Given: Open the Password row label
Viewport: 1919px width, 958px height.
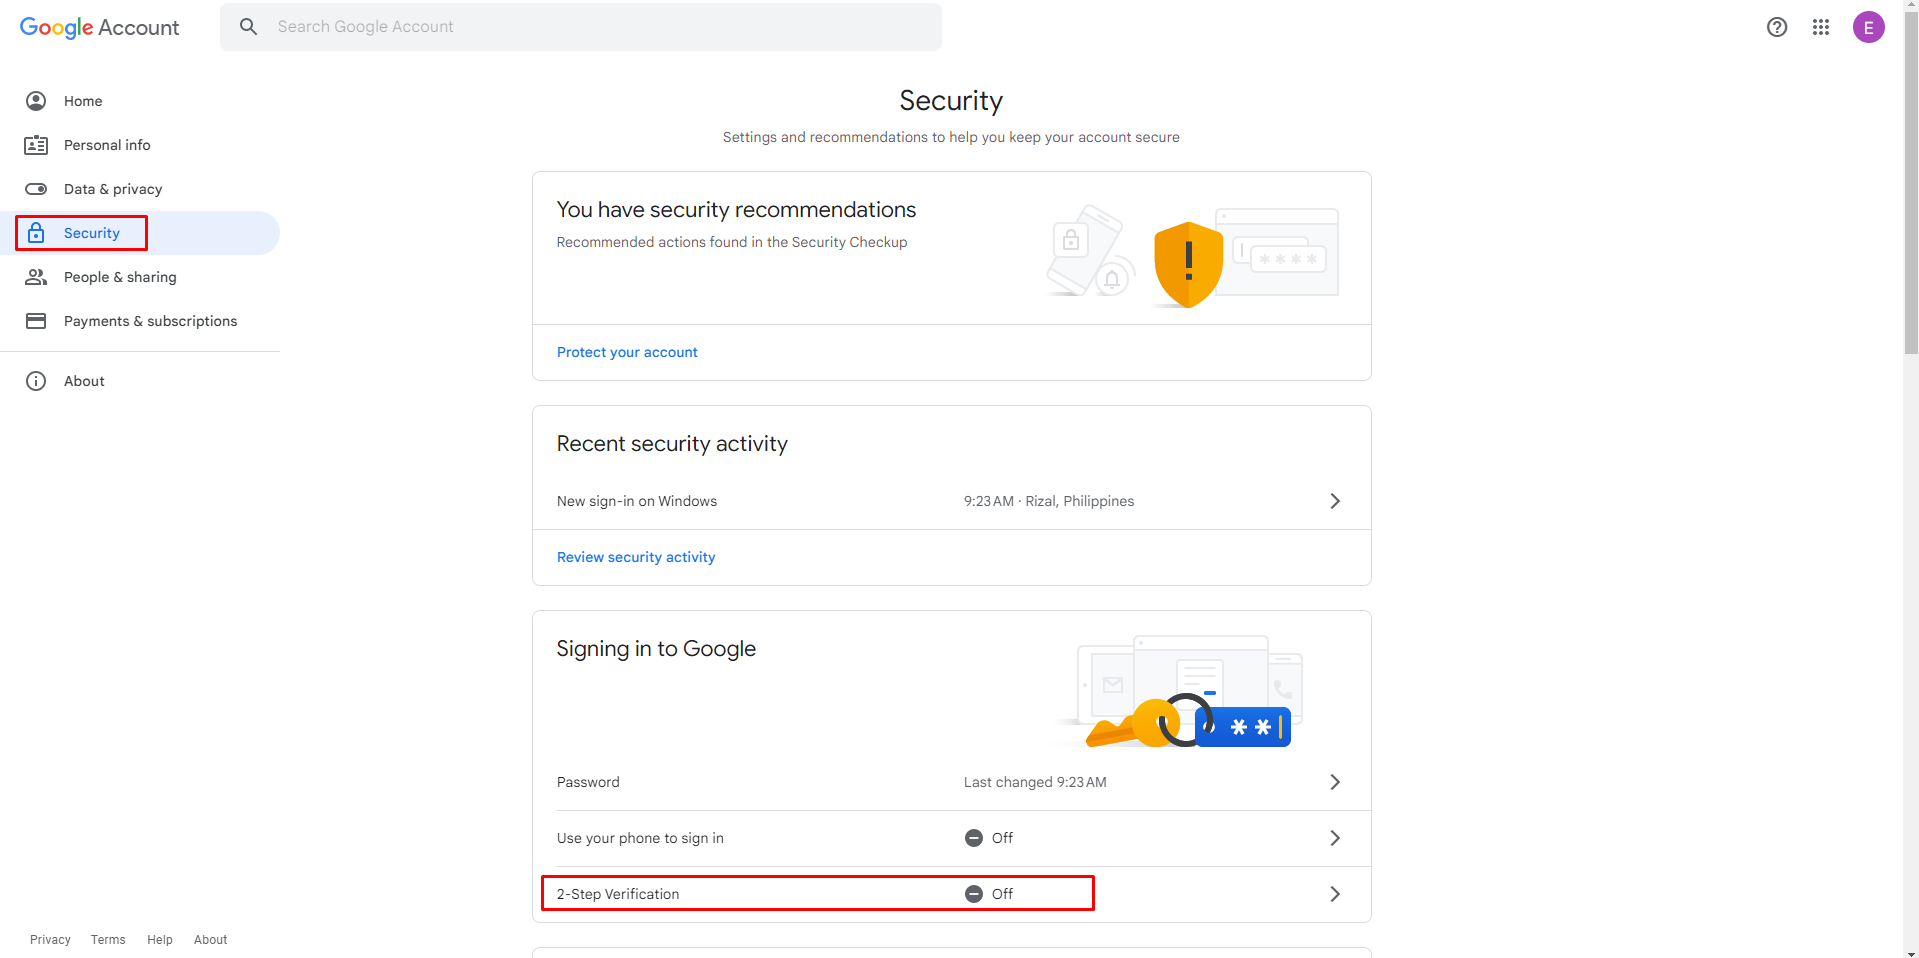Looking at the screenshot, I should (588, 782).
